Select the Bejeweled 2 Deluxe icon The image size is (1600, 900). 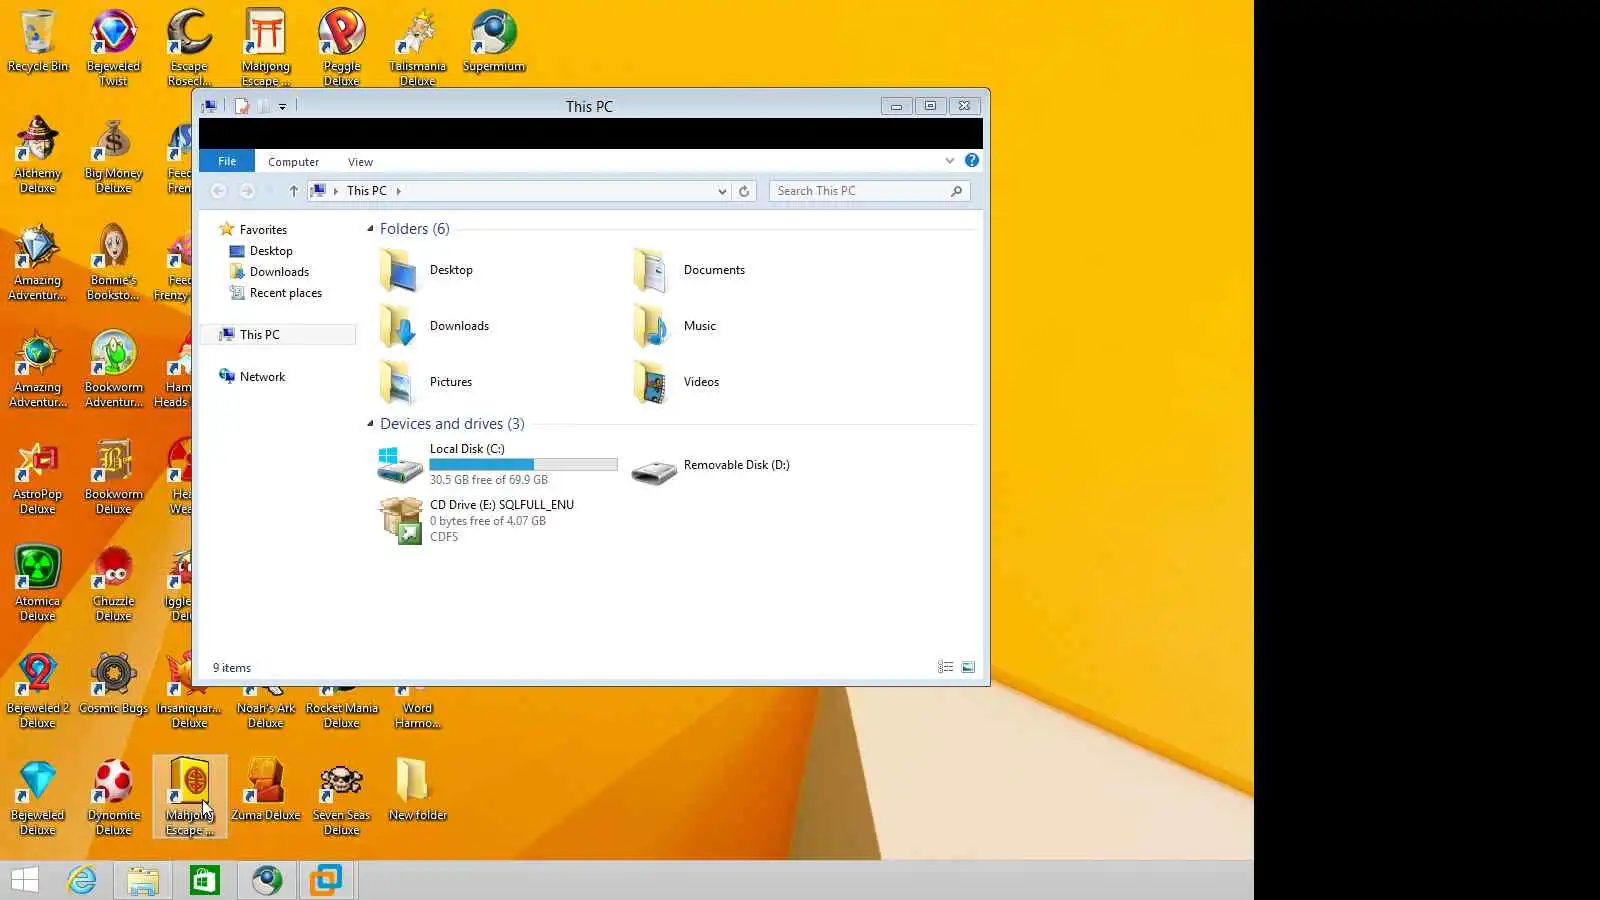pyautogui.click(x=38, y=690)
